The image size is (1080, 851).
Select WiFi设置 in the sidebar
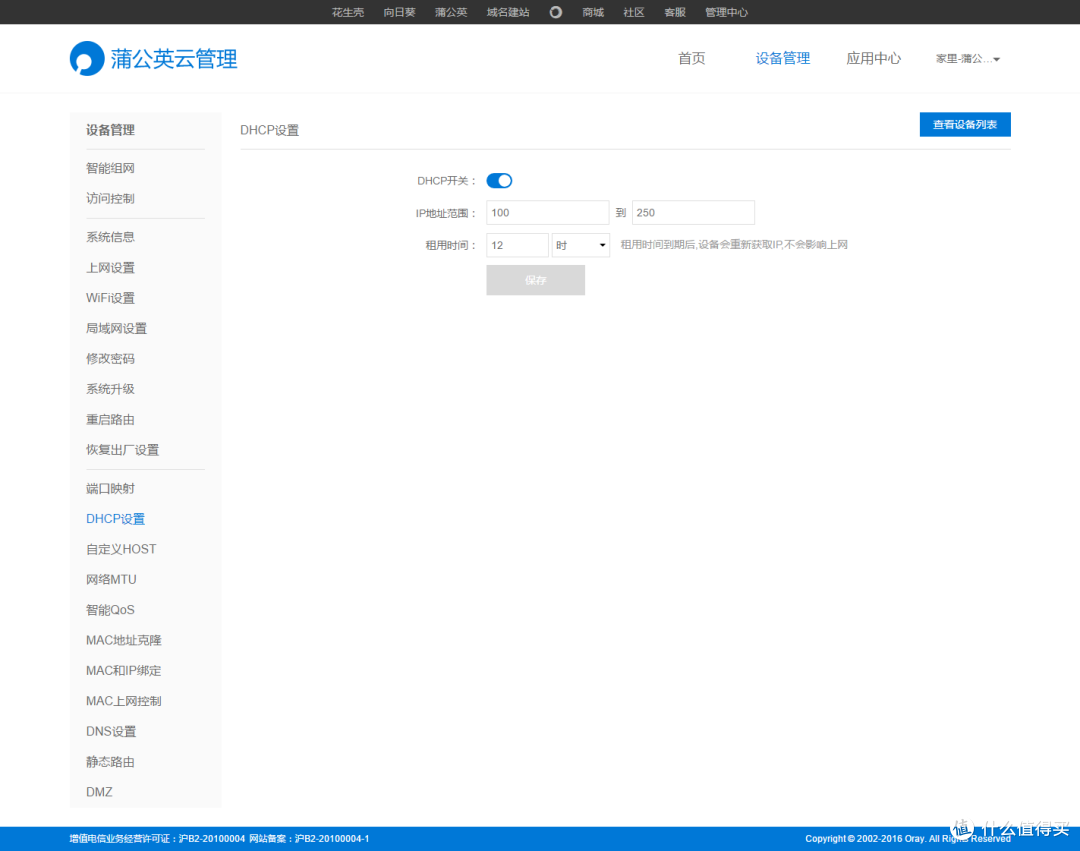coord(110,298)
